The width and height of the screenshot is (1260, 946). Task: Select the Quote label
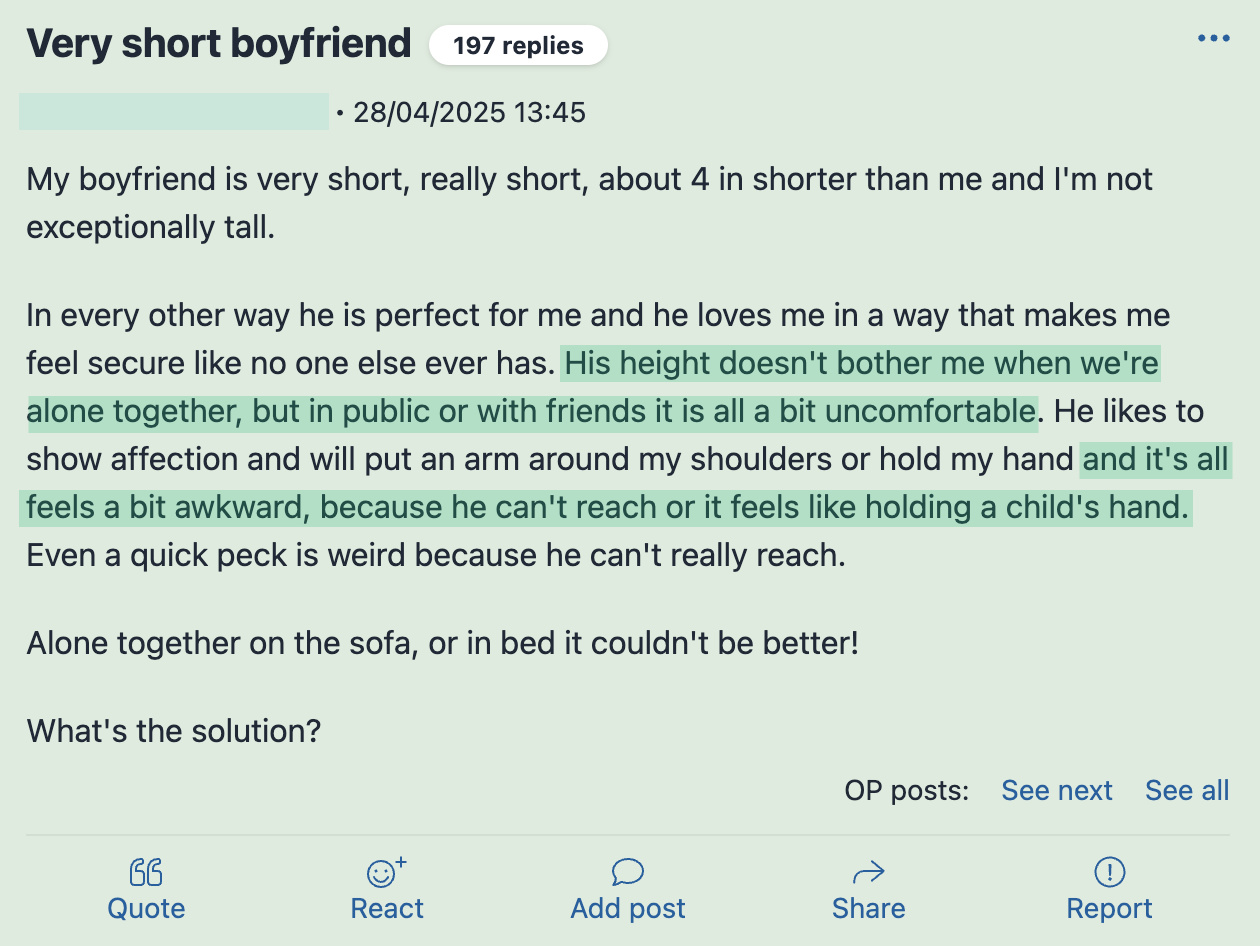click(146, 908)
